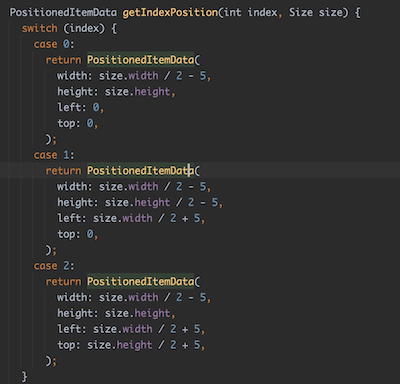400x384 pixels.
Task: Click the closing ');' of case 2
Action: [x=51, y=361]
